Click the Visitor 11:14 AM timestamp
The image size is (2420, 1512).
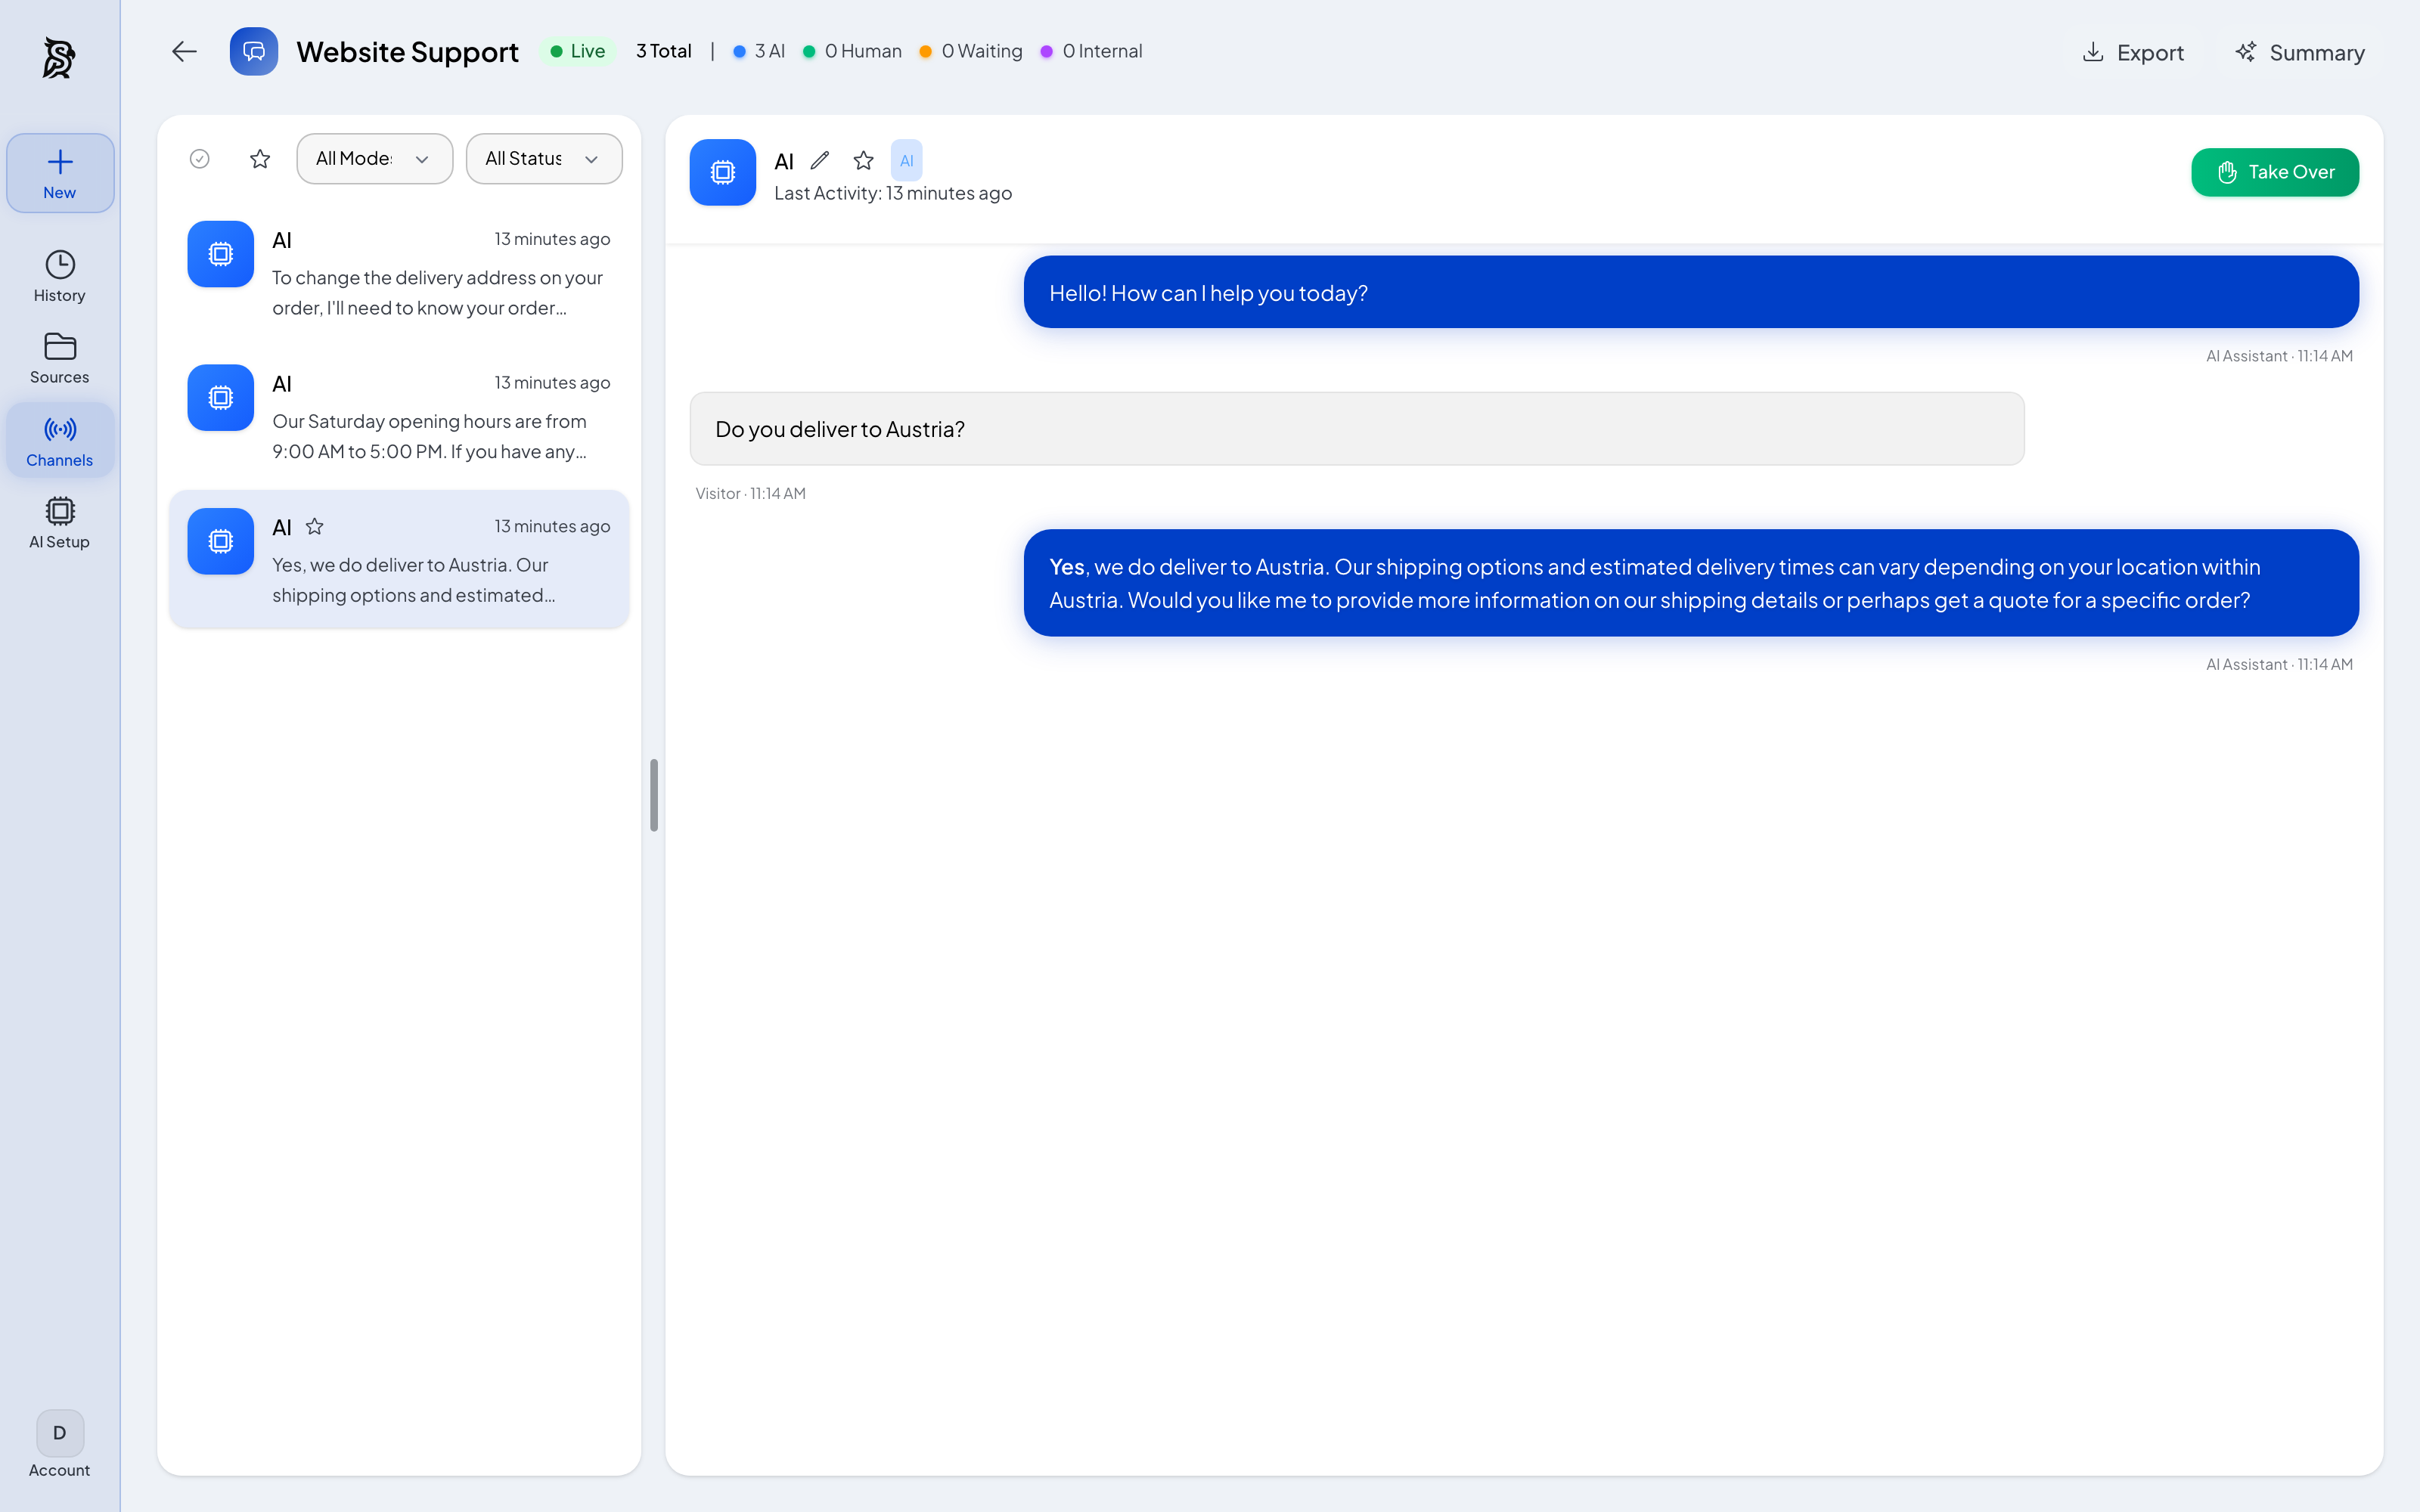[751, 494]
